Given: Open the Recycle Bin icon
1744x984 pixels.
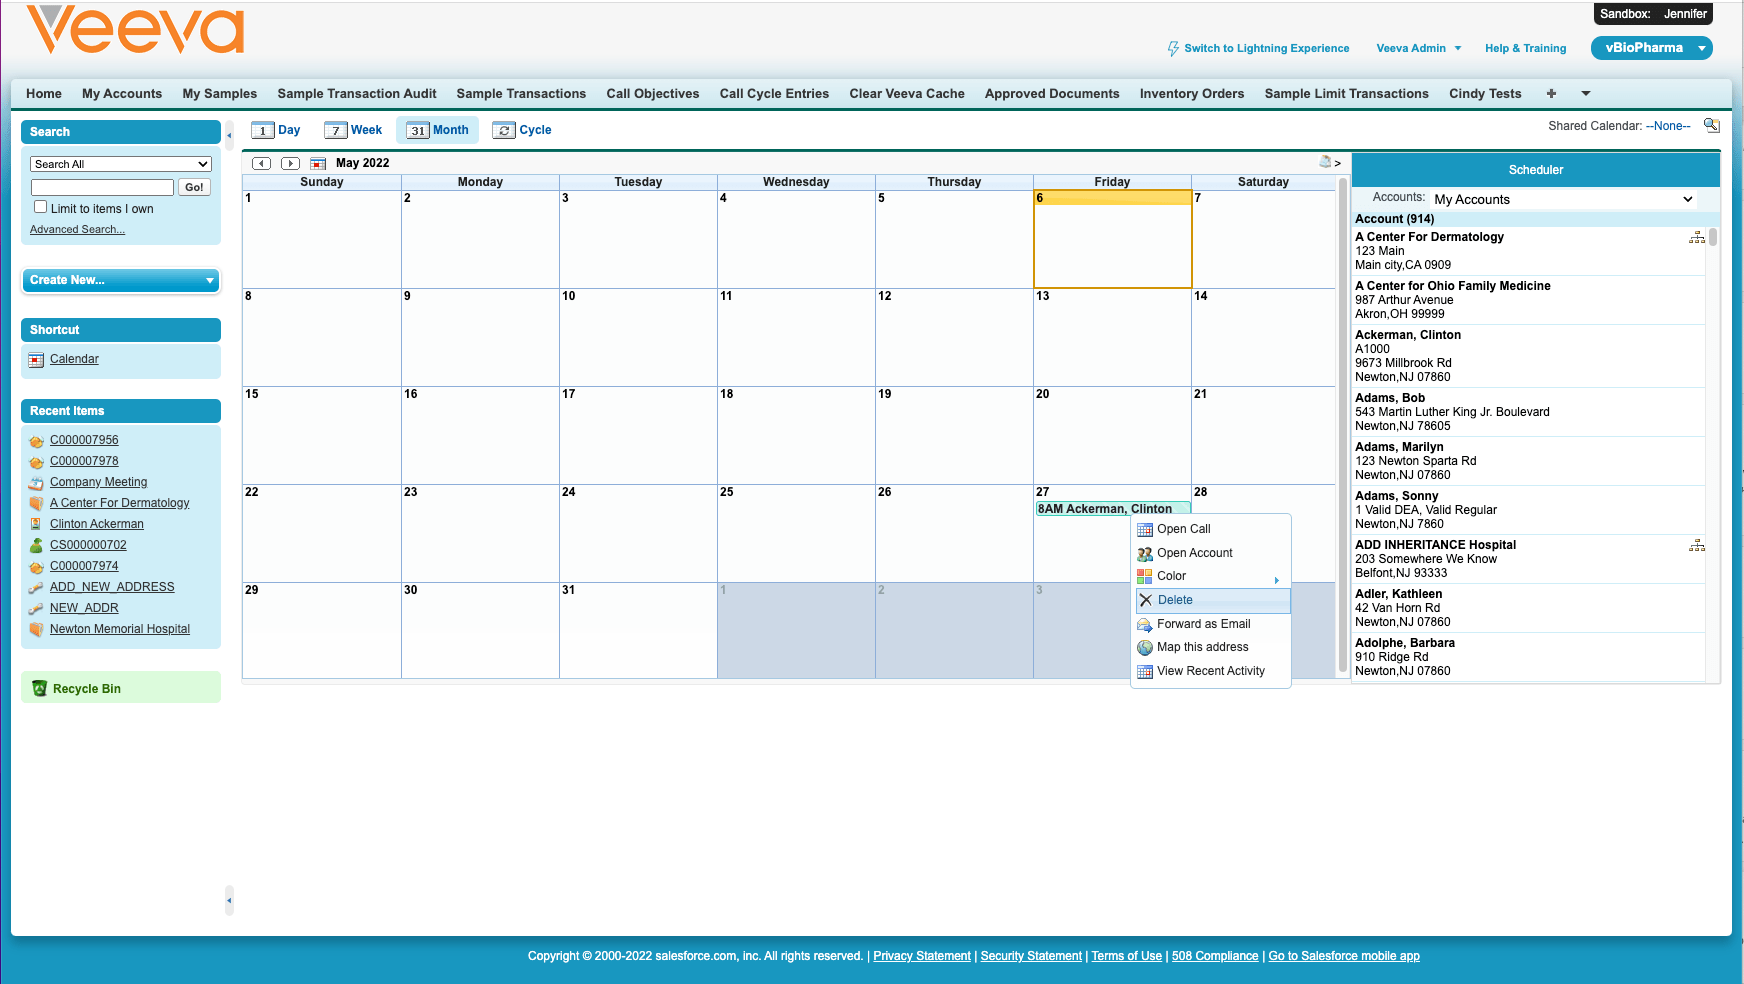Looking at the screenshot, I should [x=41, y=688].
